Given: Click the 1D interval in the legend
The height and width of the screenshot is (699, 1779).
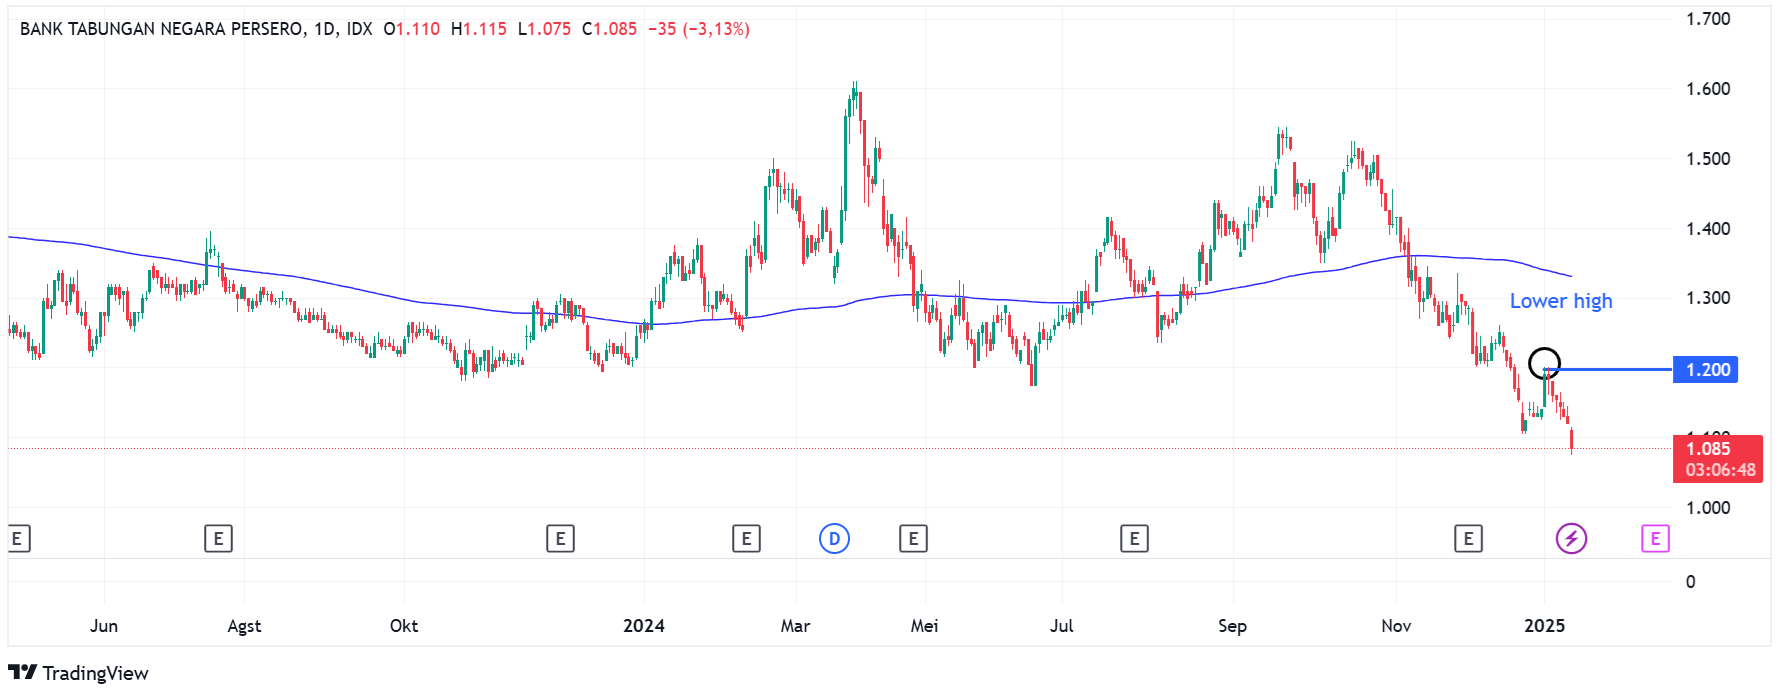Looking at the screenshot, I should 325,29.
